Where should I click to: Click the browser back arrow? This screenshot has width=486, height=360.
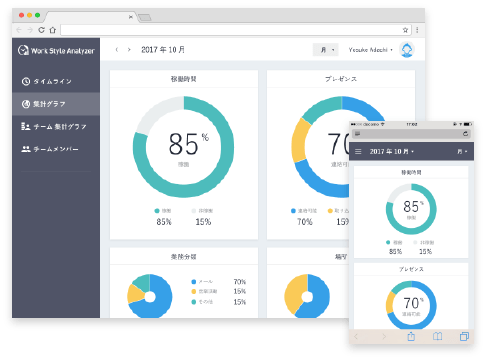point(19,30)
